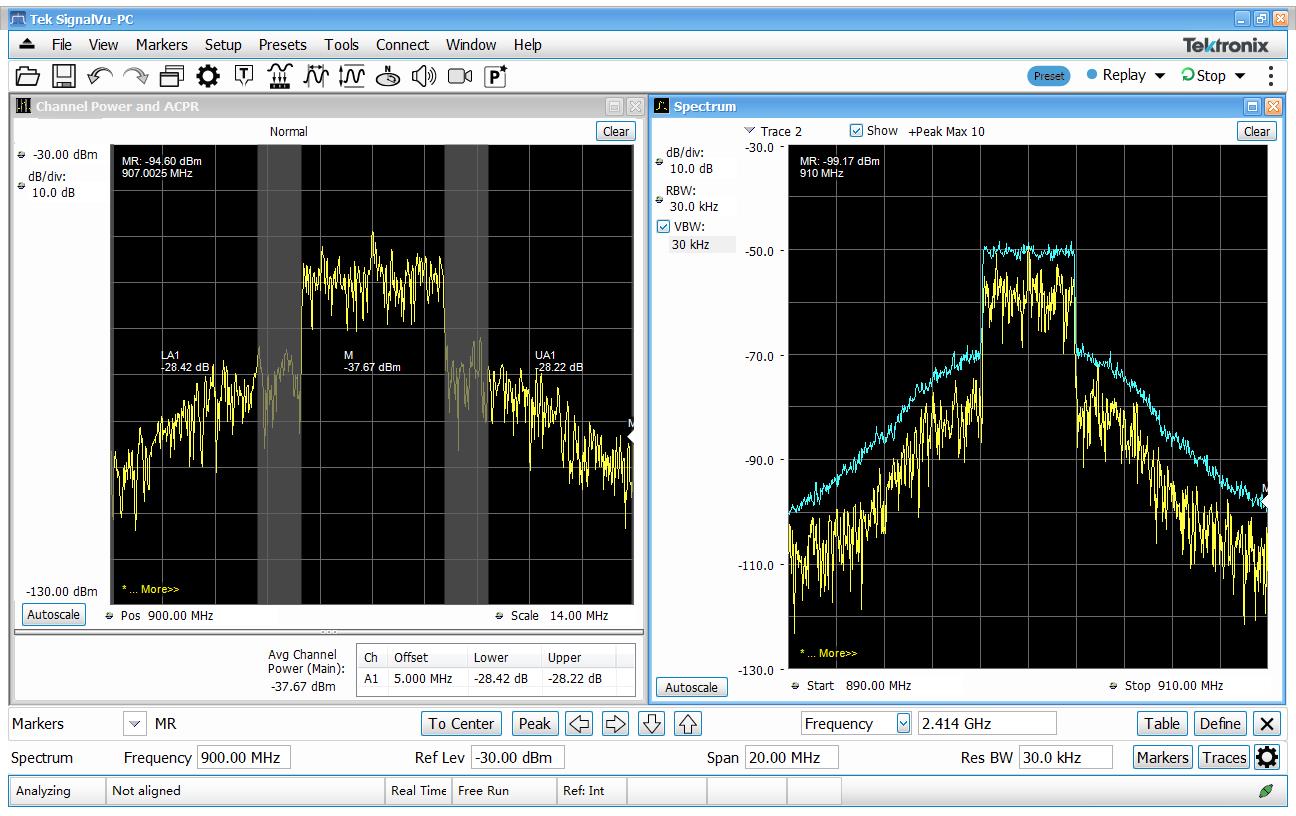Click the trigger 'T' toolbar icon
Image resolution: width=1296 pixels, height=816 pixels.
point(244,76)
